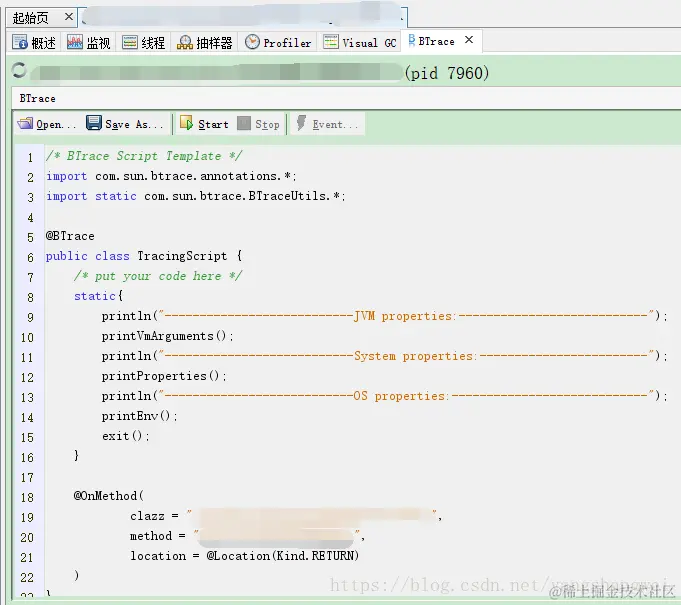This screenshot has height=605, width=681.
Task: Place cursor on 'printVmArguments();' line
Action: (x=168, y=336)
